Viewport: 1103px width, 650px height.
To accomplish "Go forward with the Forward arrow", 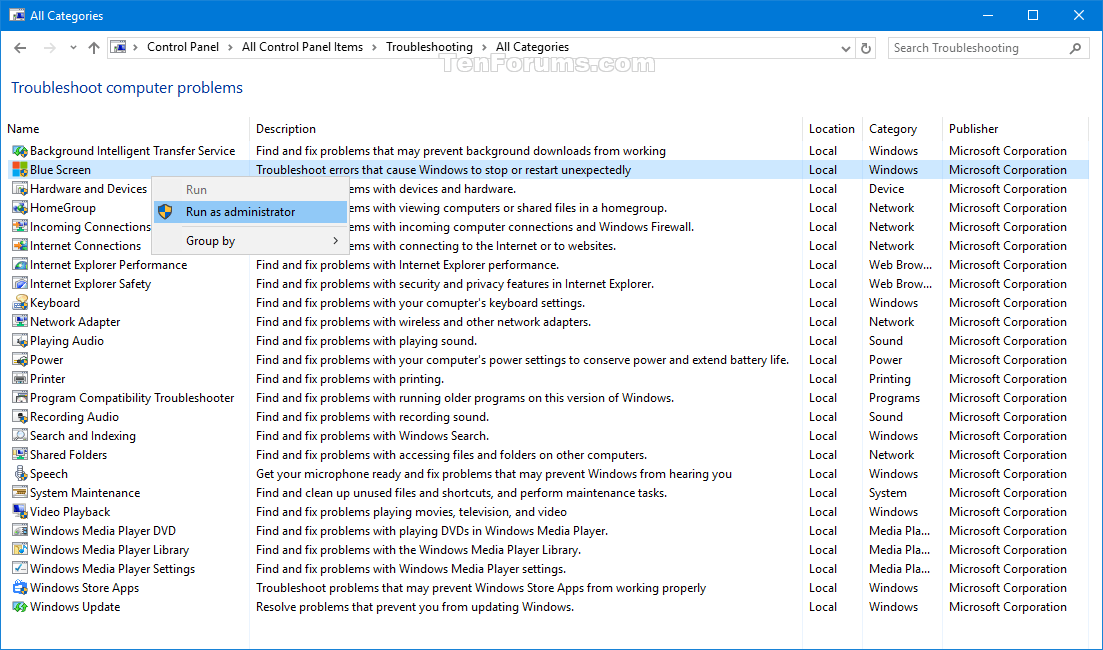I will pyautogui.click(x=49, y=48).
